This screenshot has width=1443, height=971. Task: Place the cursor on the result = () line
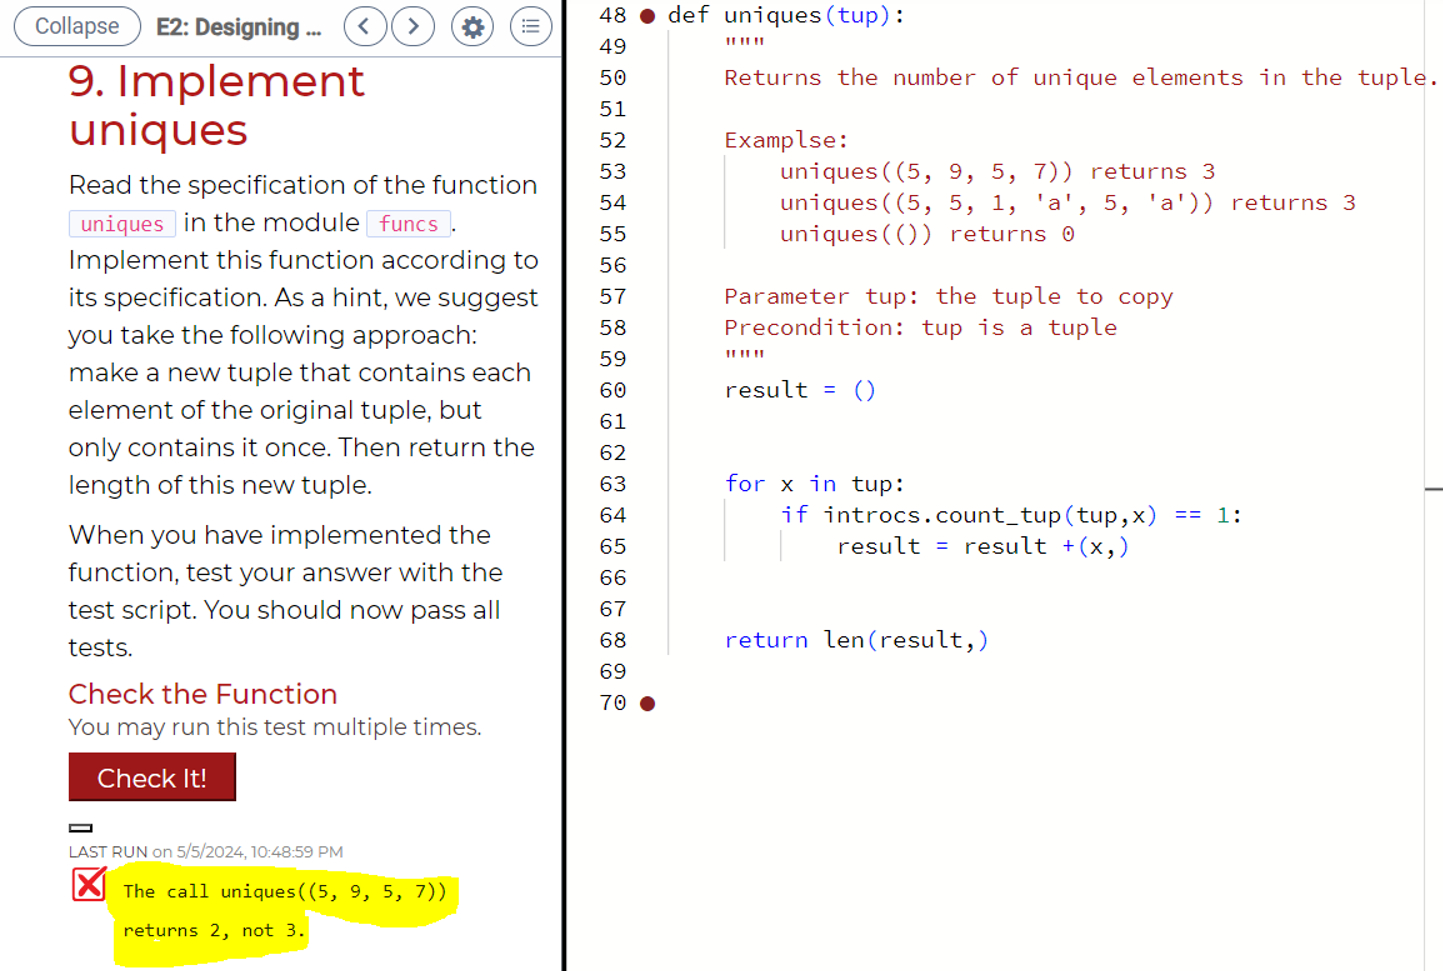pos(800,390)
